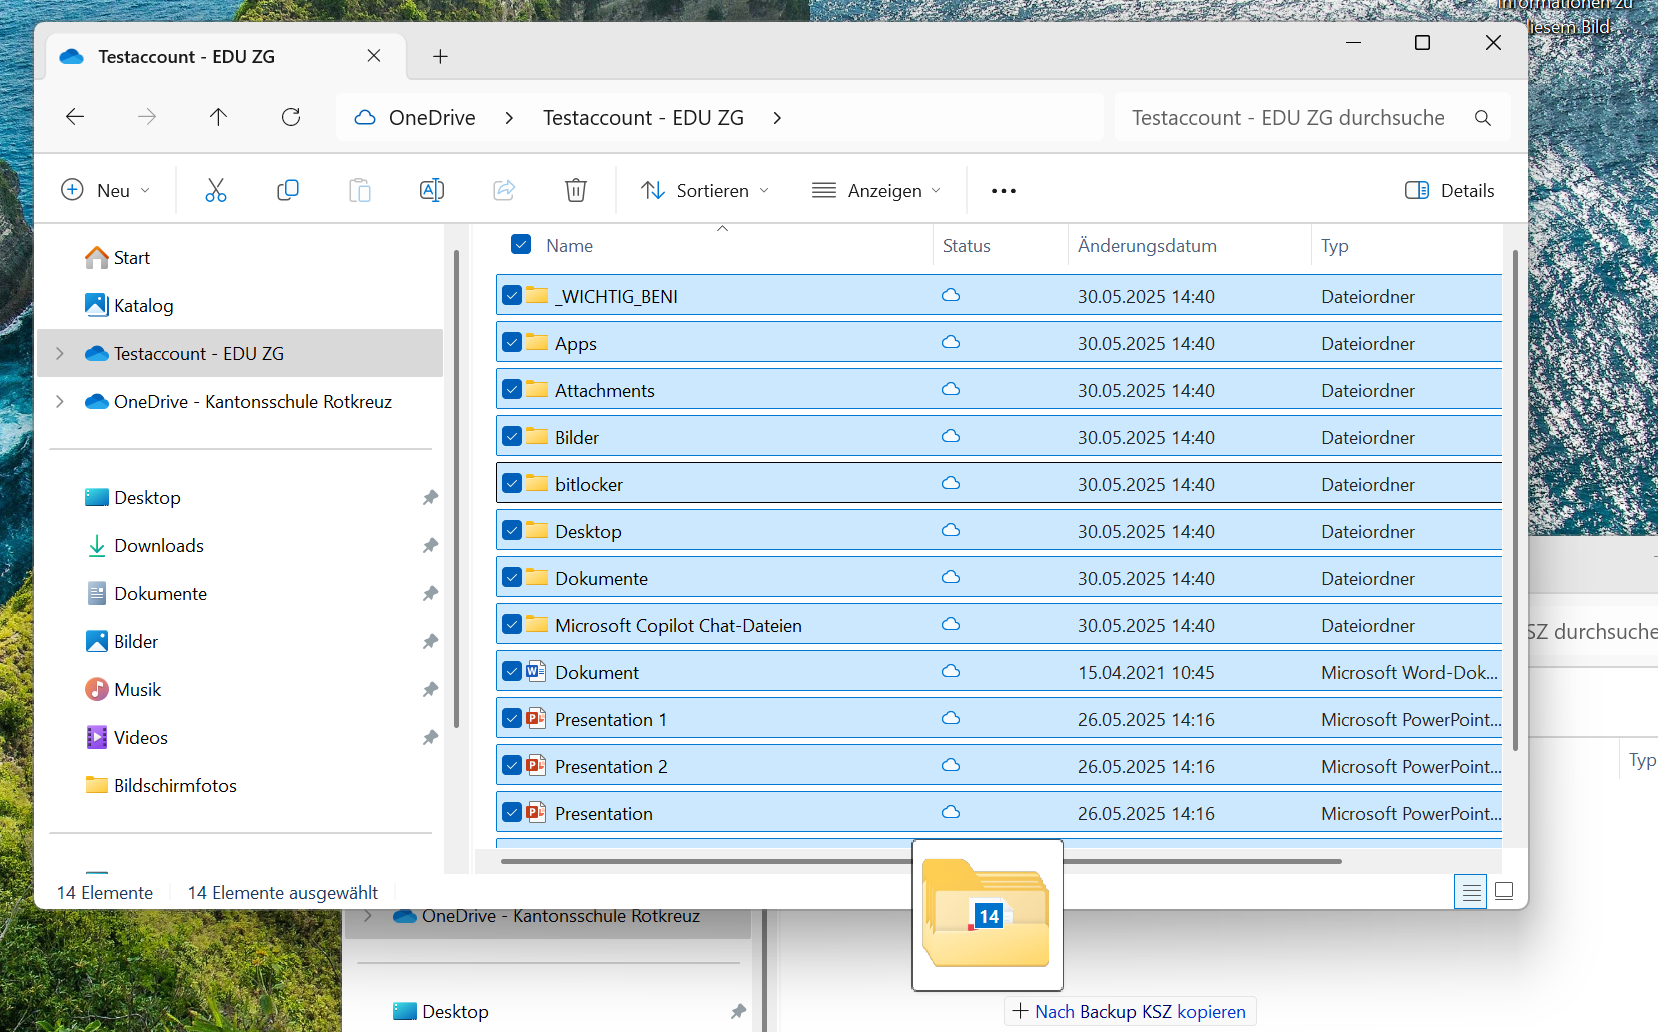Viewport: 1658px width, 1032px height.
Task: Open Dokumente in the sidebar quick access
Action: point(146,593)
